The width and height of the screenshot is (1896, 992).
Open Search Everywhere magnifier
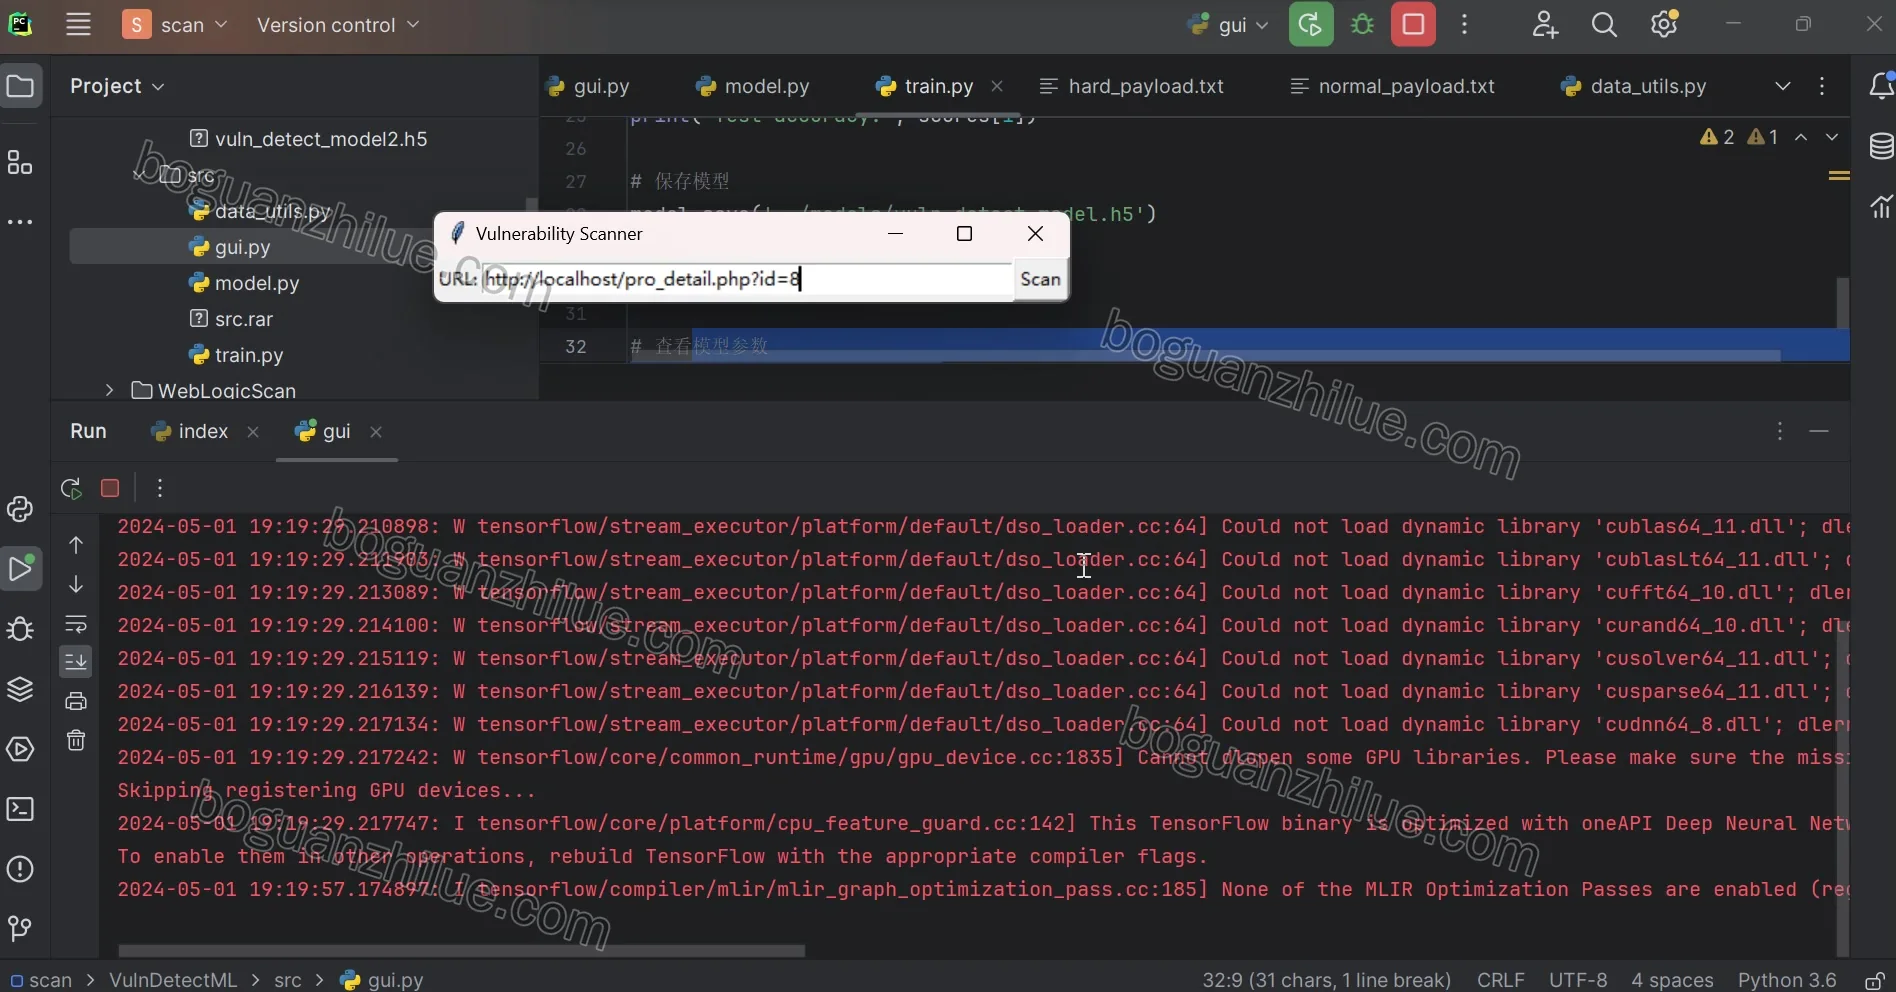click(1604, 25)
